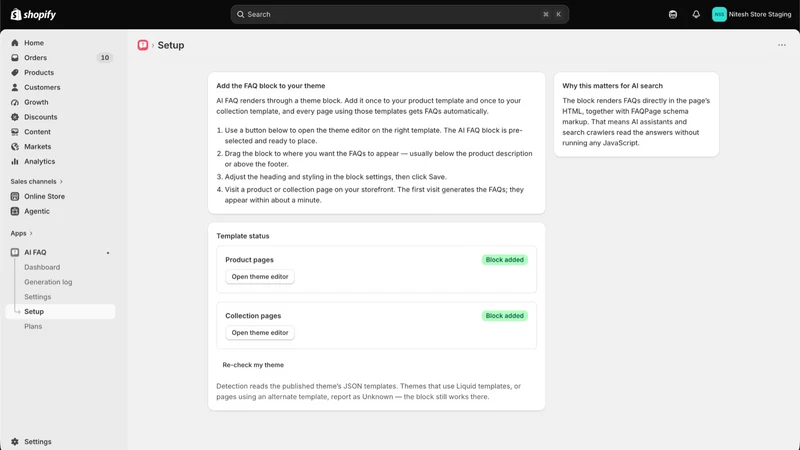800x450 pixels.
Task: Open AI FAQ Settings subpage
Action: (x=37, y=297)
